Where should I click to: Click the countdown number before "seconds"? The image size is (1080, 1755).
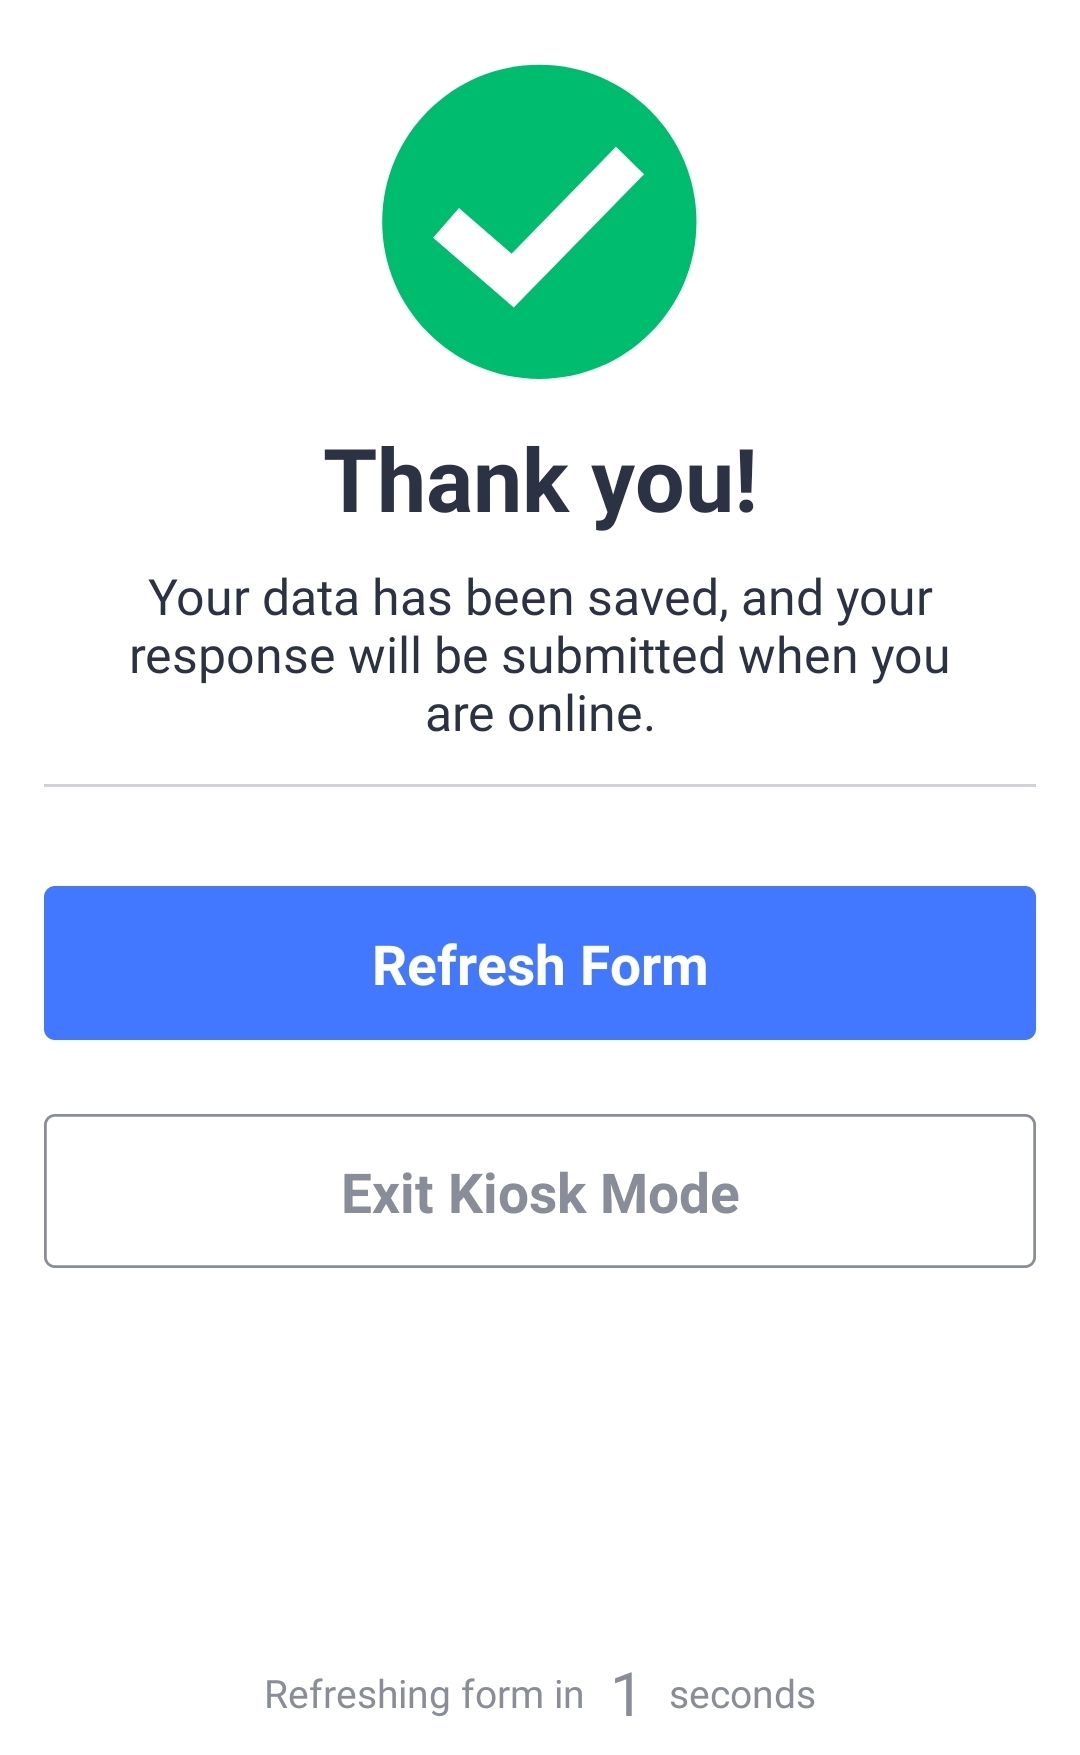(626, 1695)
